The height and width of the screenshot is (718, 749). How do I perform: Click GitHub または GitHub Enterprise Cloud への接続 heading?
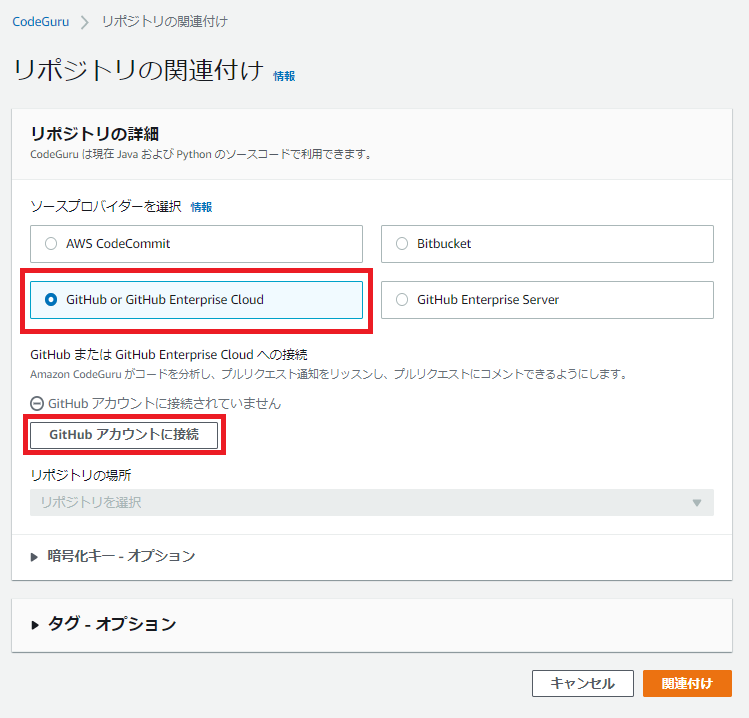[x=169, y=354]
